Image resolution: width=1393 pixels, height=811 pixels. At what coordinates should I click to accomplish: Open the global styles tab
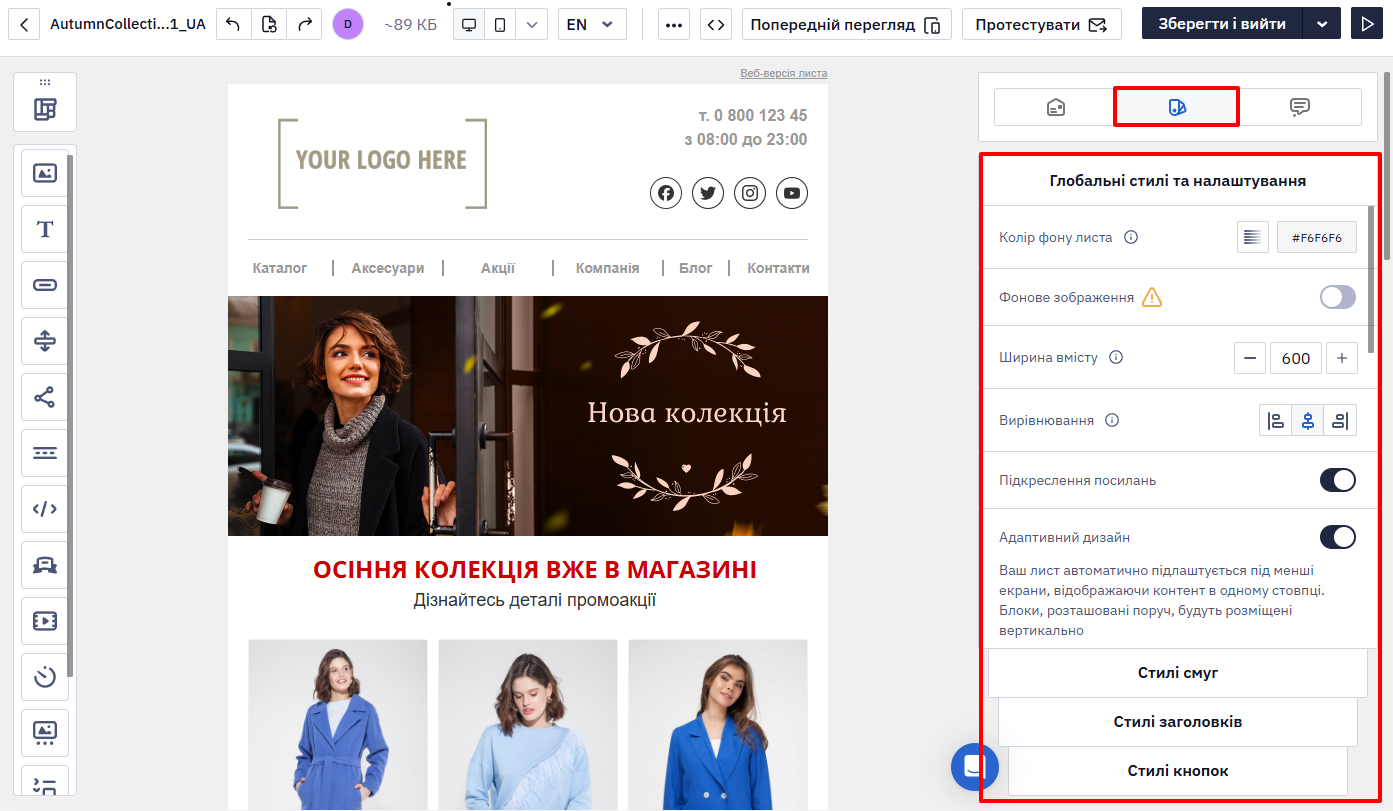point(1177,107)
